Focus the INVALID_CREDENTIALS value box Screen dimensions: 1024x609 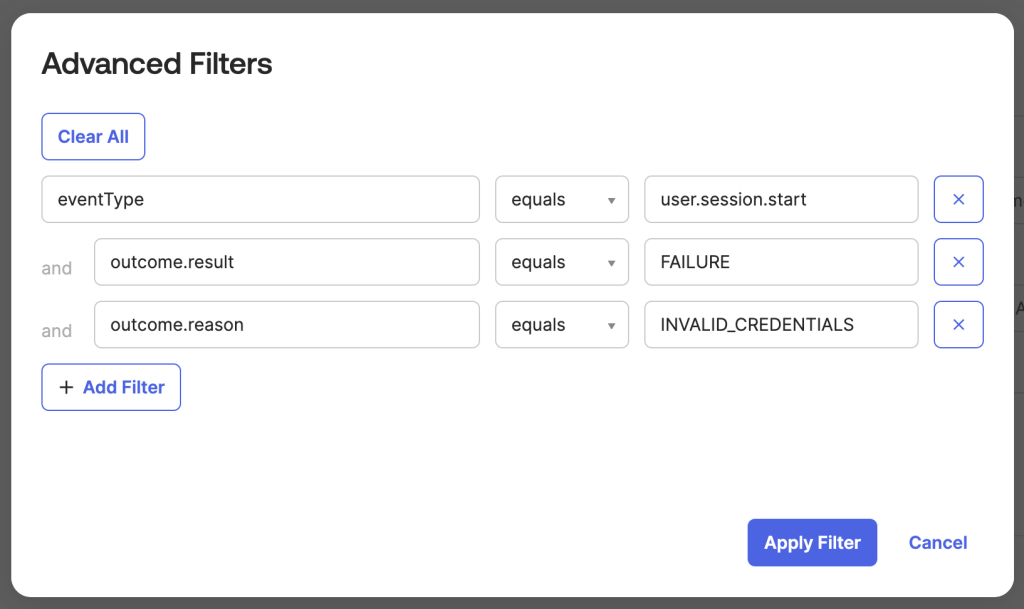pyautogui.click(x=781, y=325)
